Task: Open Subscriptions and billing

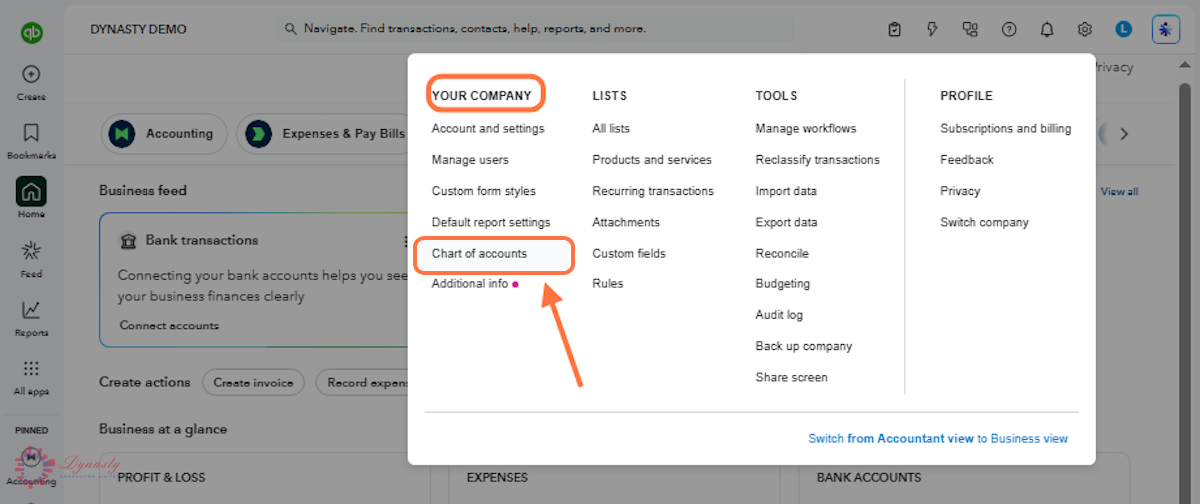Action: tap(1005, 128)
